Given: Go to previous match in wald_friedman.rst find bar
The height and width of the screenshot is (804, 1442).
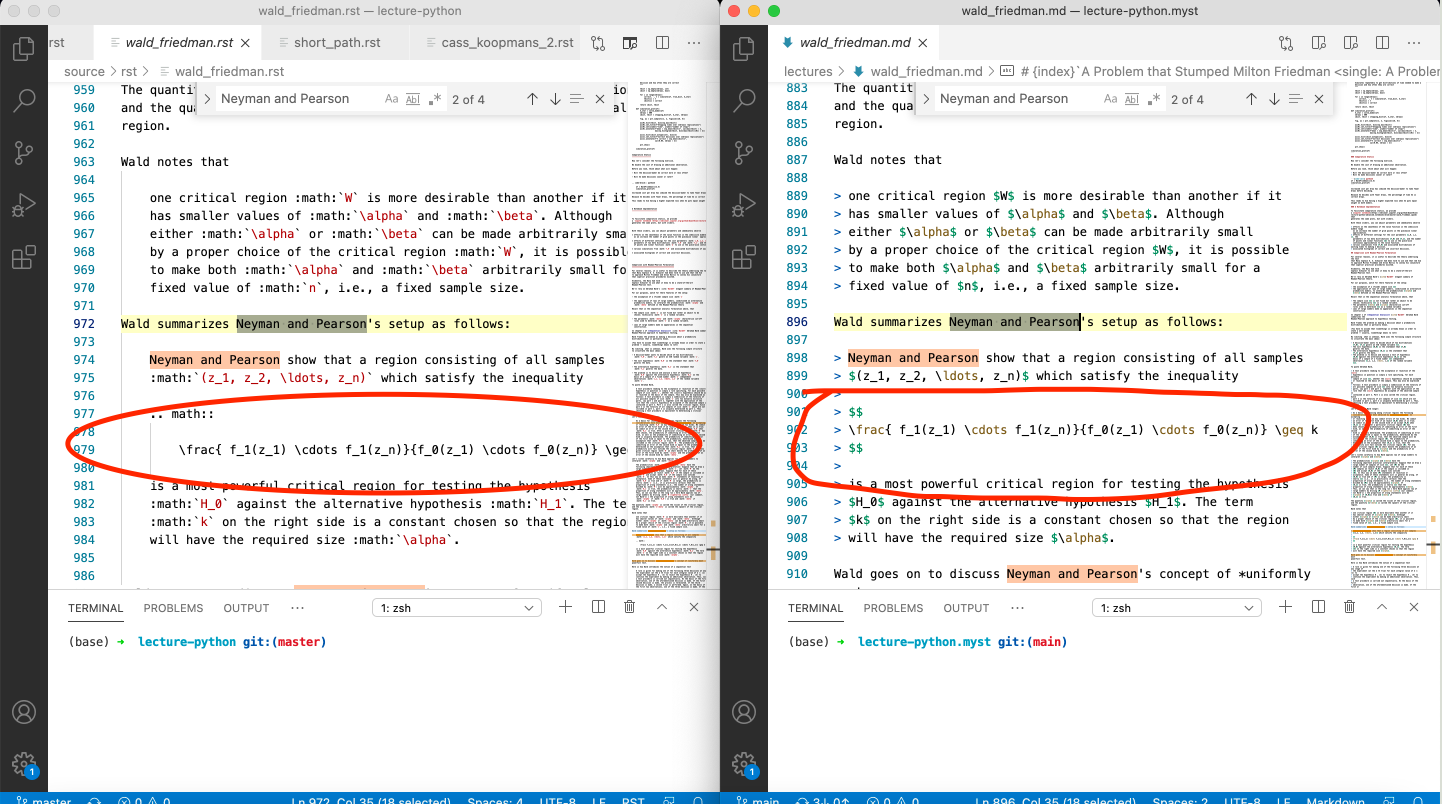Looking at the screenshot, I should (532, 99).
